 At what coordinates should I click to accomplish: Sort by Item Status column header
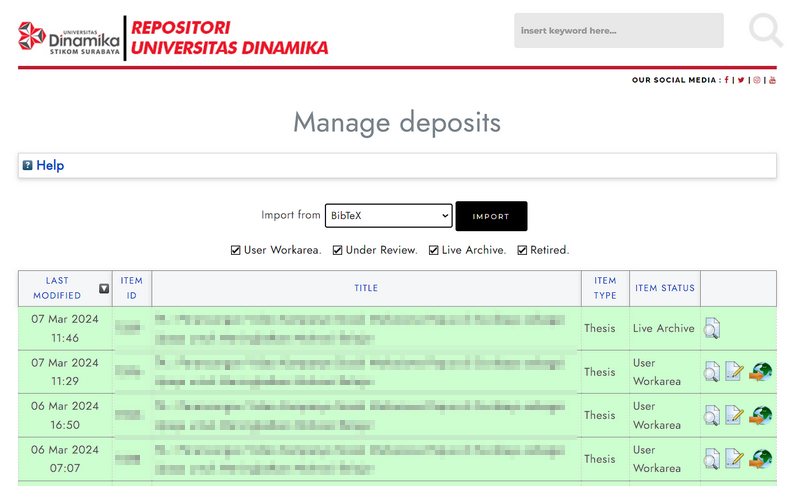(665, 288)
